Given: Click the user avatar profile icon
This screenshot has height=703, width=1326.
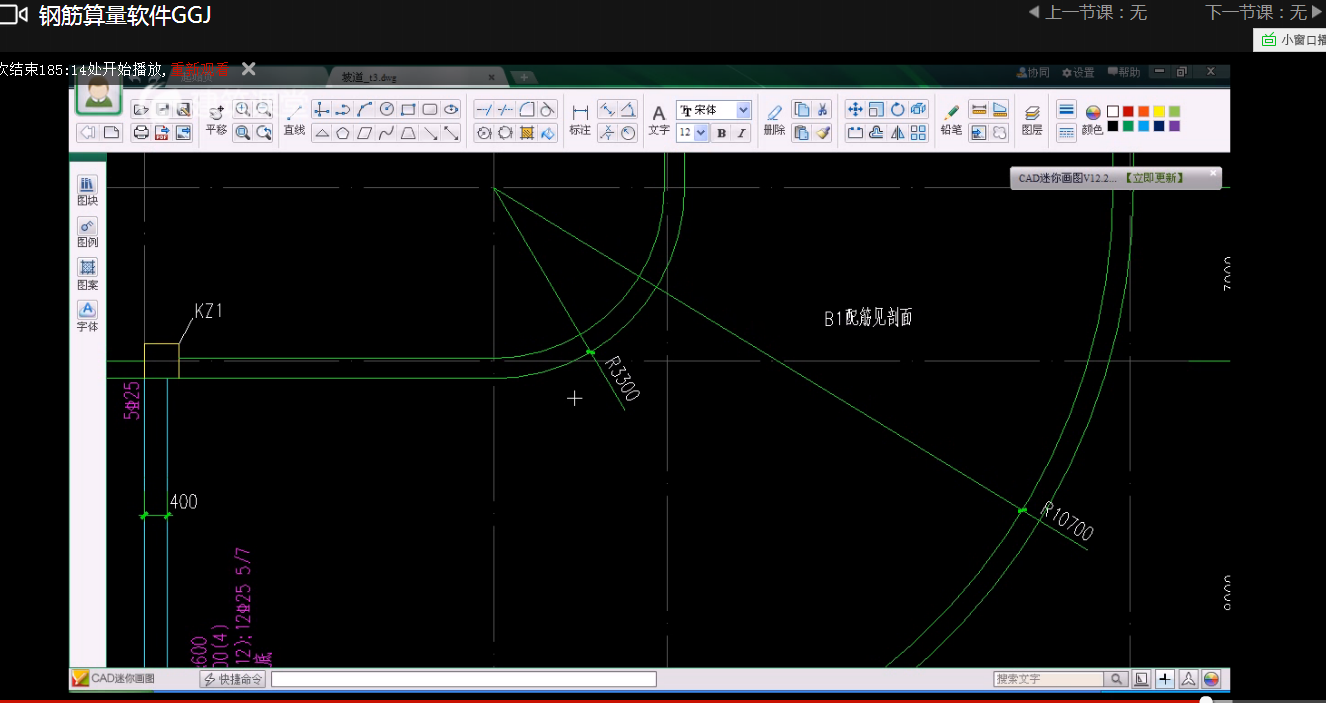Looking at the screenshot, I should coord(98,95).
